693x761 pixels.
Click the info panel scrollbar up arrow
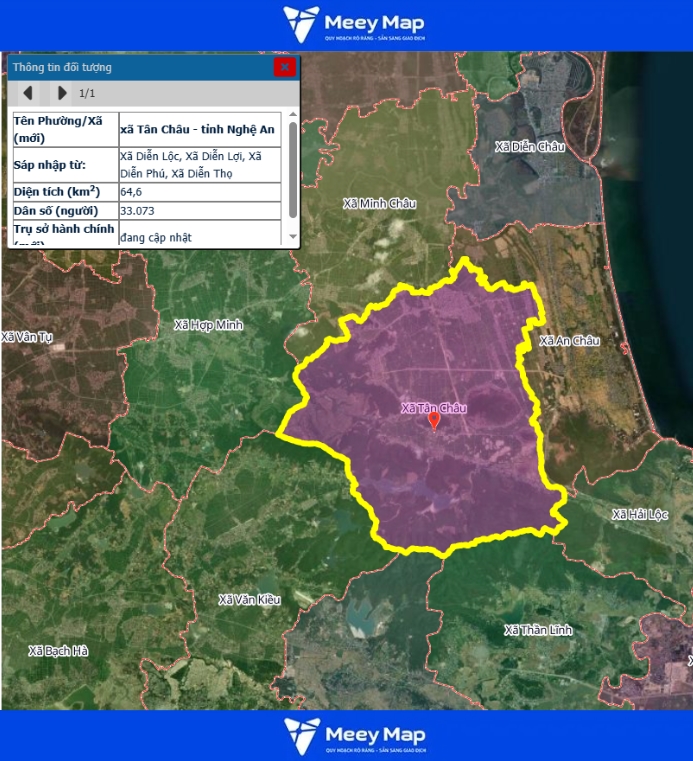coord(293,117)
